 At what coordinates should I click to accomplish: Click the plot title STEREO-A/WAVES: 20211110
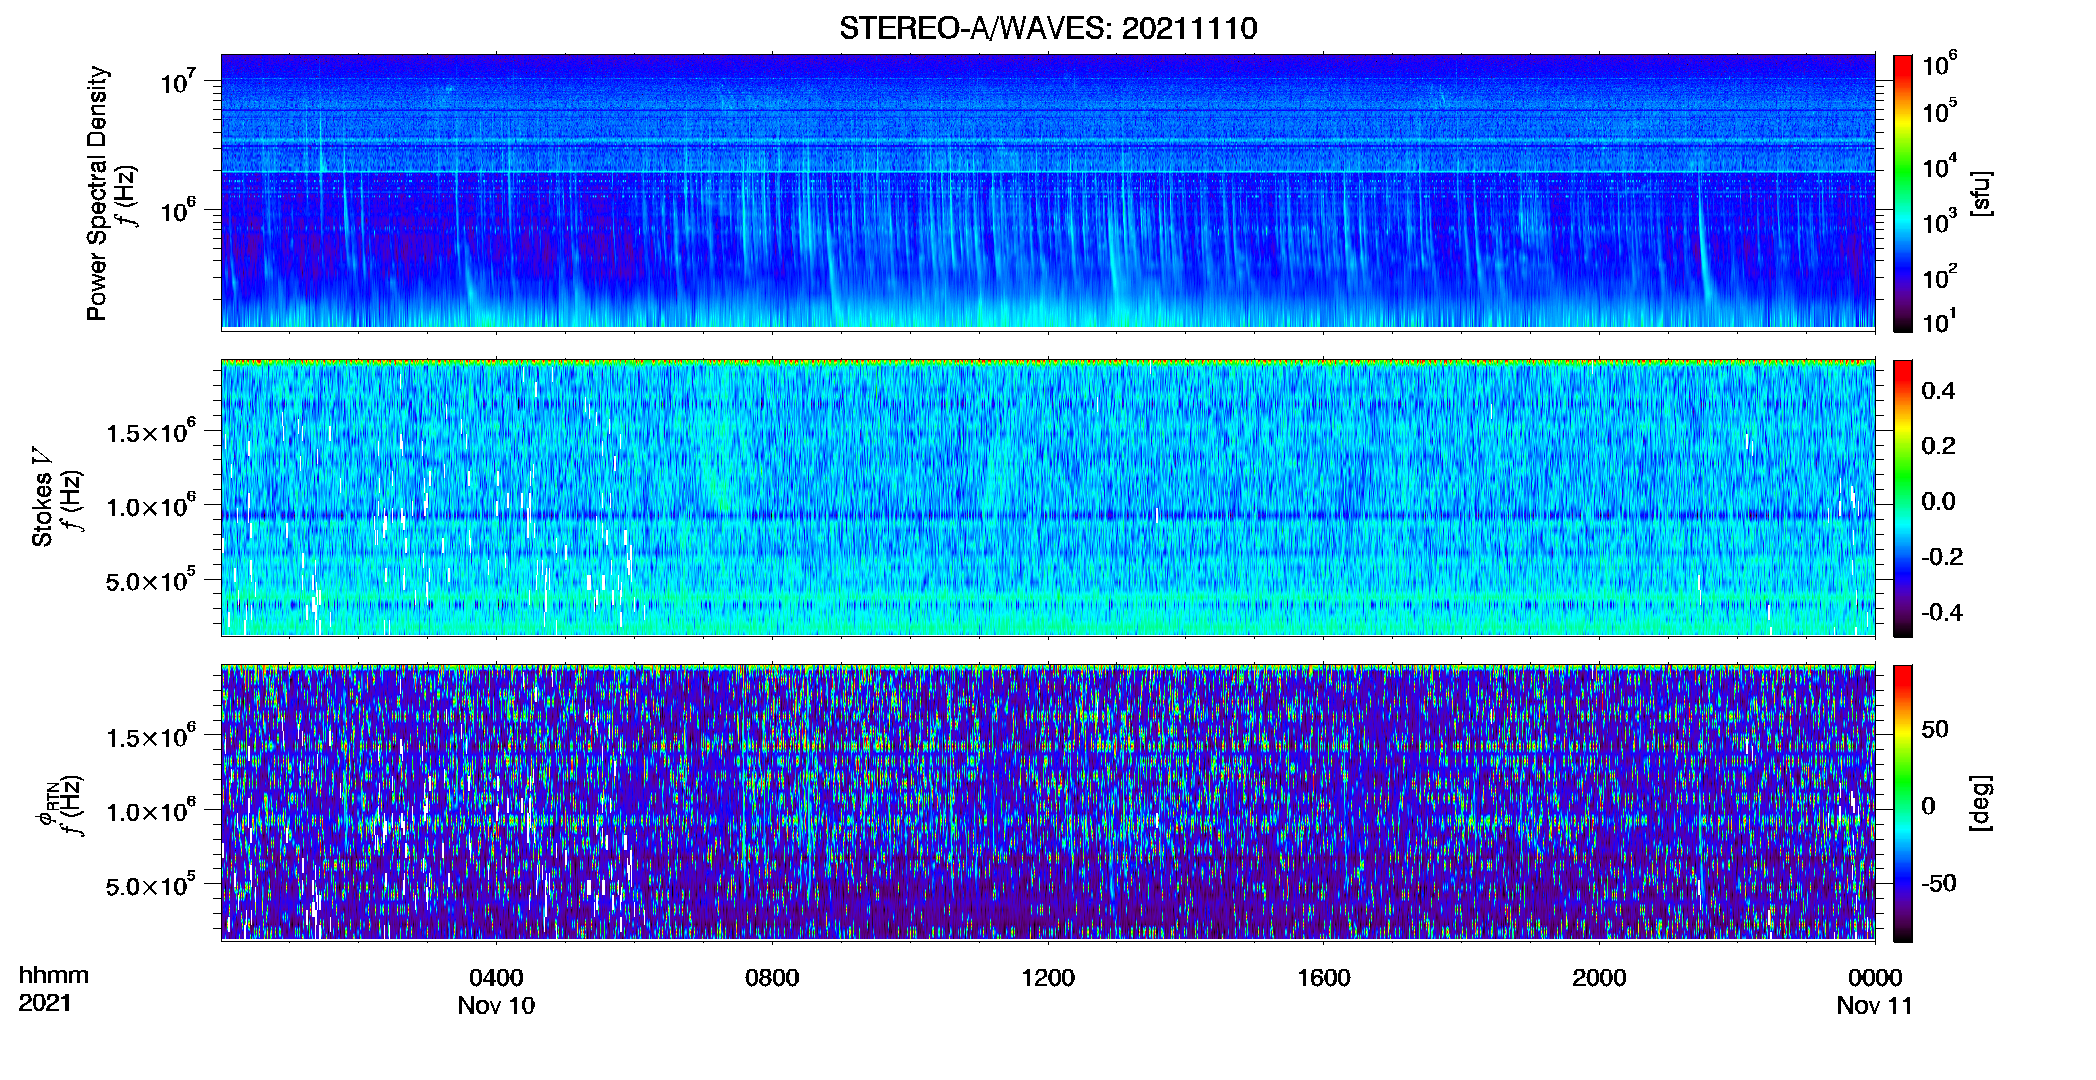tap(1048, 28)
